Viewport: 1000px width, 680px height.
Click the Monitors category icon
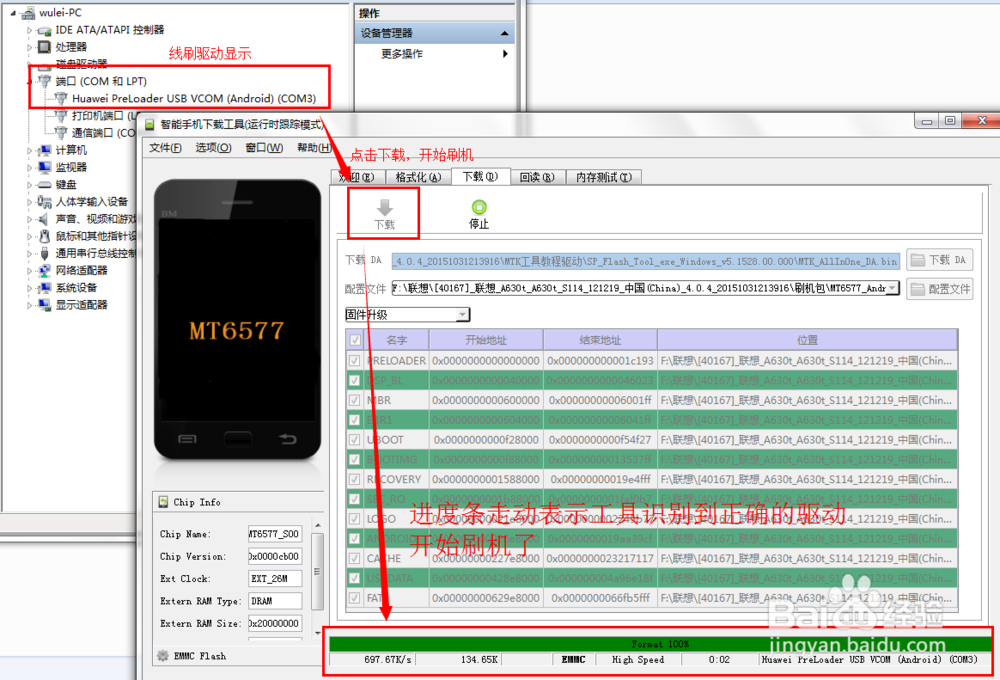(44, 167)
